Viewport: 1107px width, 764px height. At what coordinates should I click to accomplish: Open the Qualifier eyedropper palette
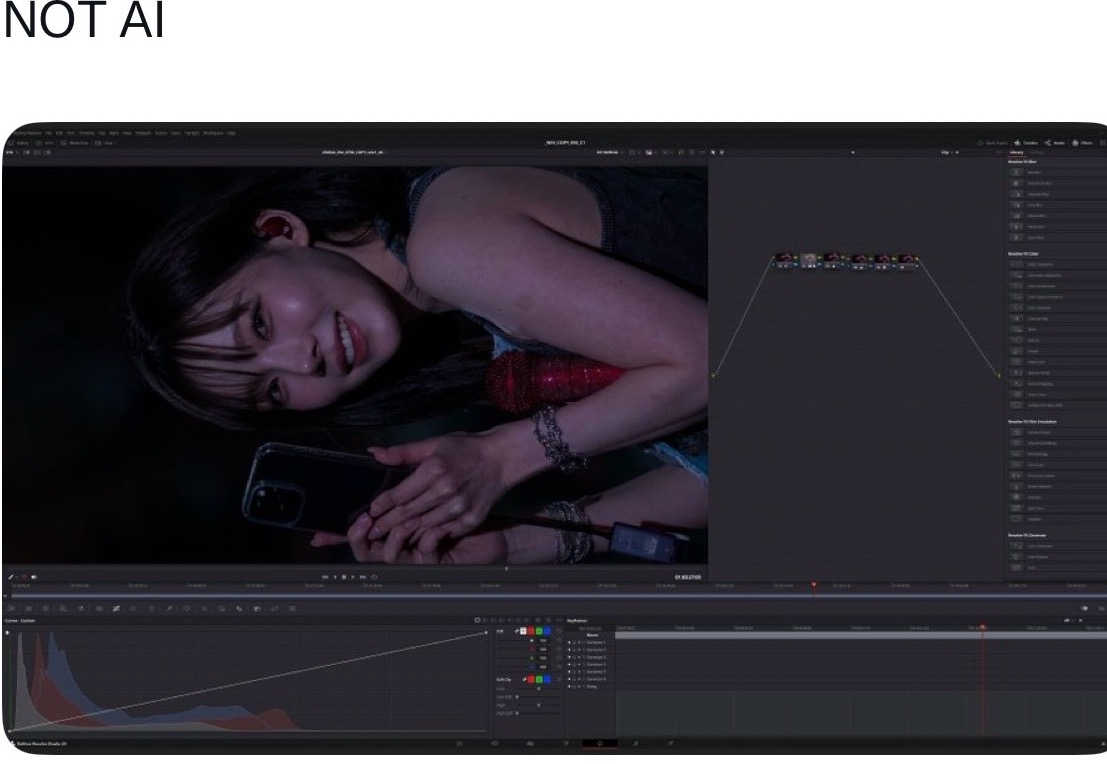(x=169, y=608)
